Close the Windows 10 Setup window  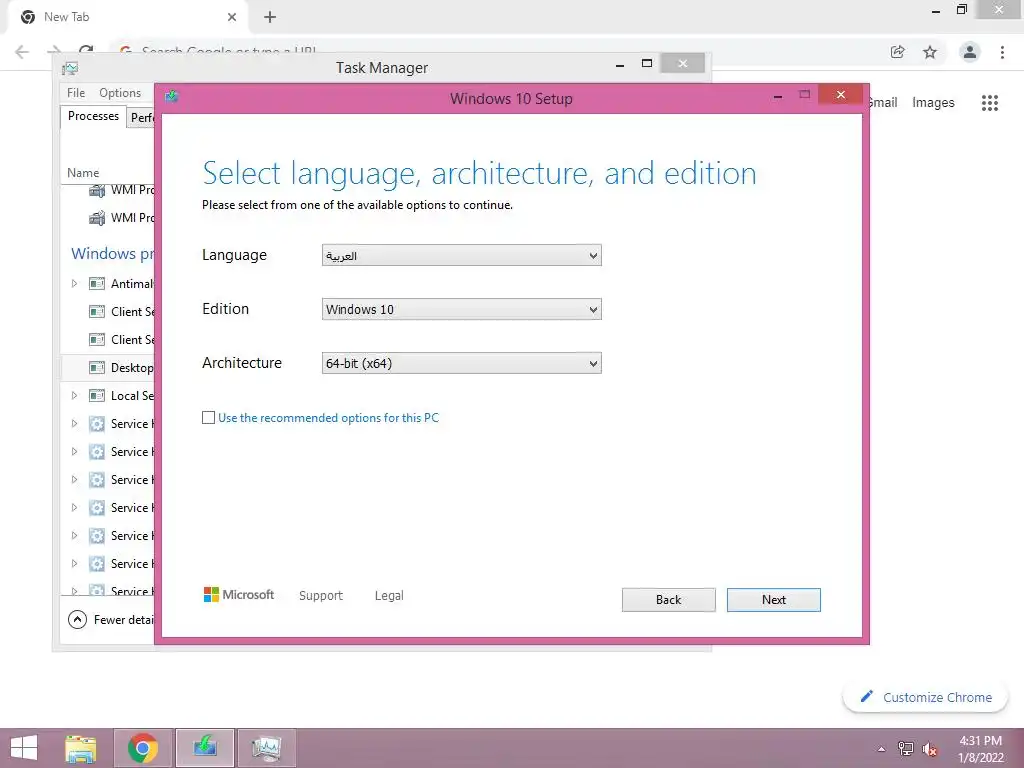841,95
